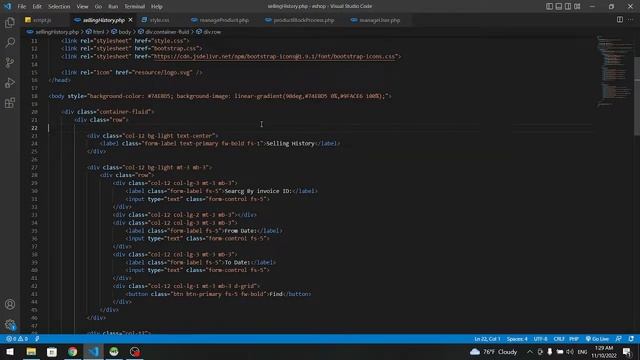Close the sellingHistory.php tab
The width and height of the screenshot is (640, 360).
point(130,20)
